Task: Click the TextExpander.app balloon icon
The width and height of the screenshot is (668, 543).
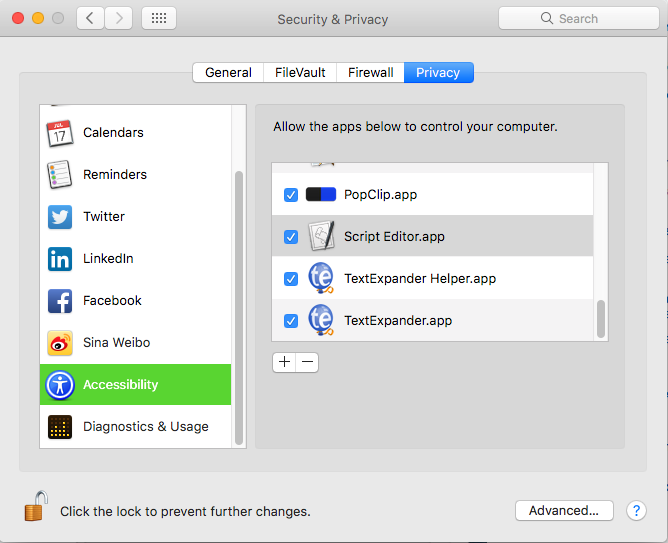Action: click(x=320, y=320)
